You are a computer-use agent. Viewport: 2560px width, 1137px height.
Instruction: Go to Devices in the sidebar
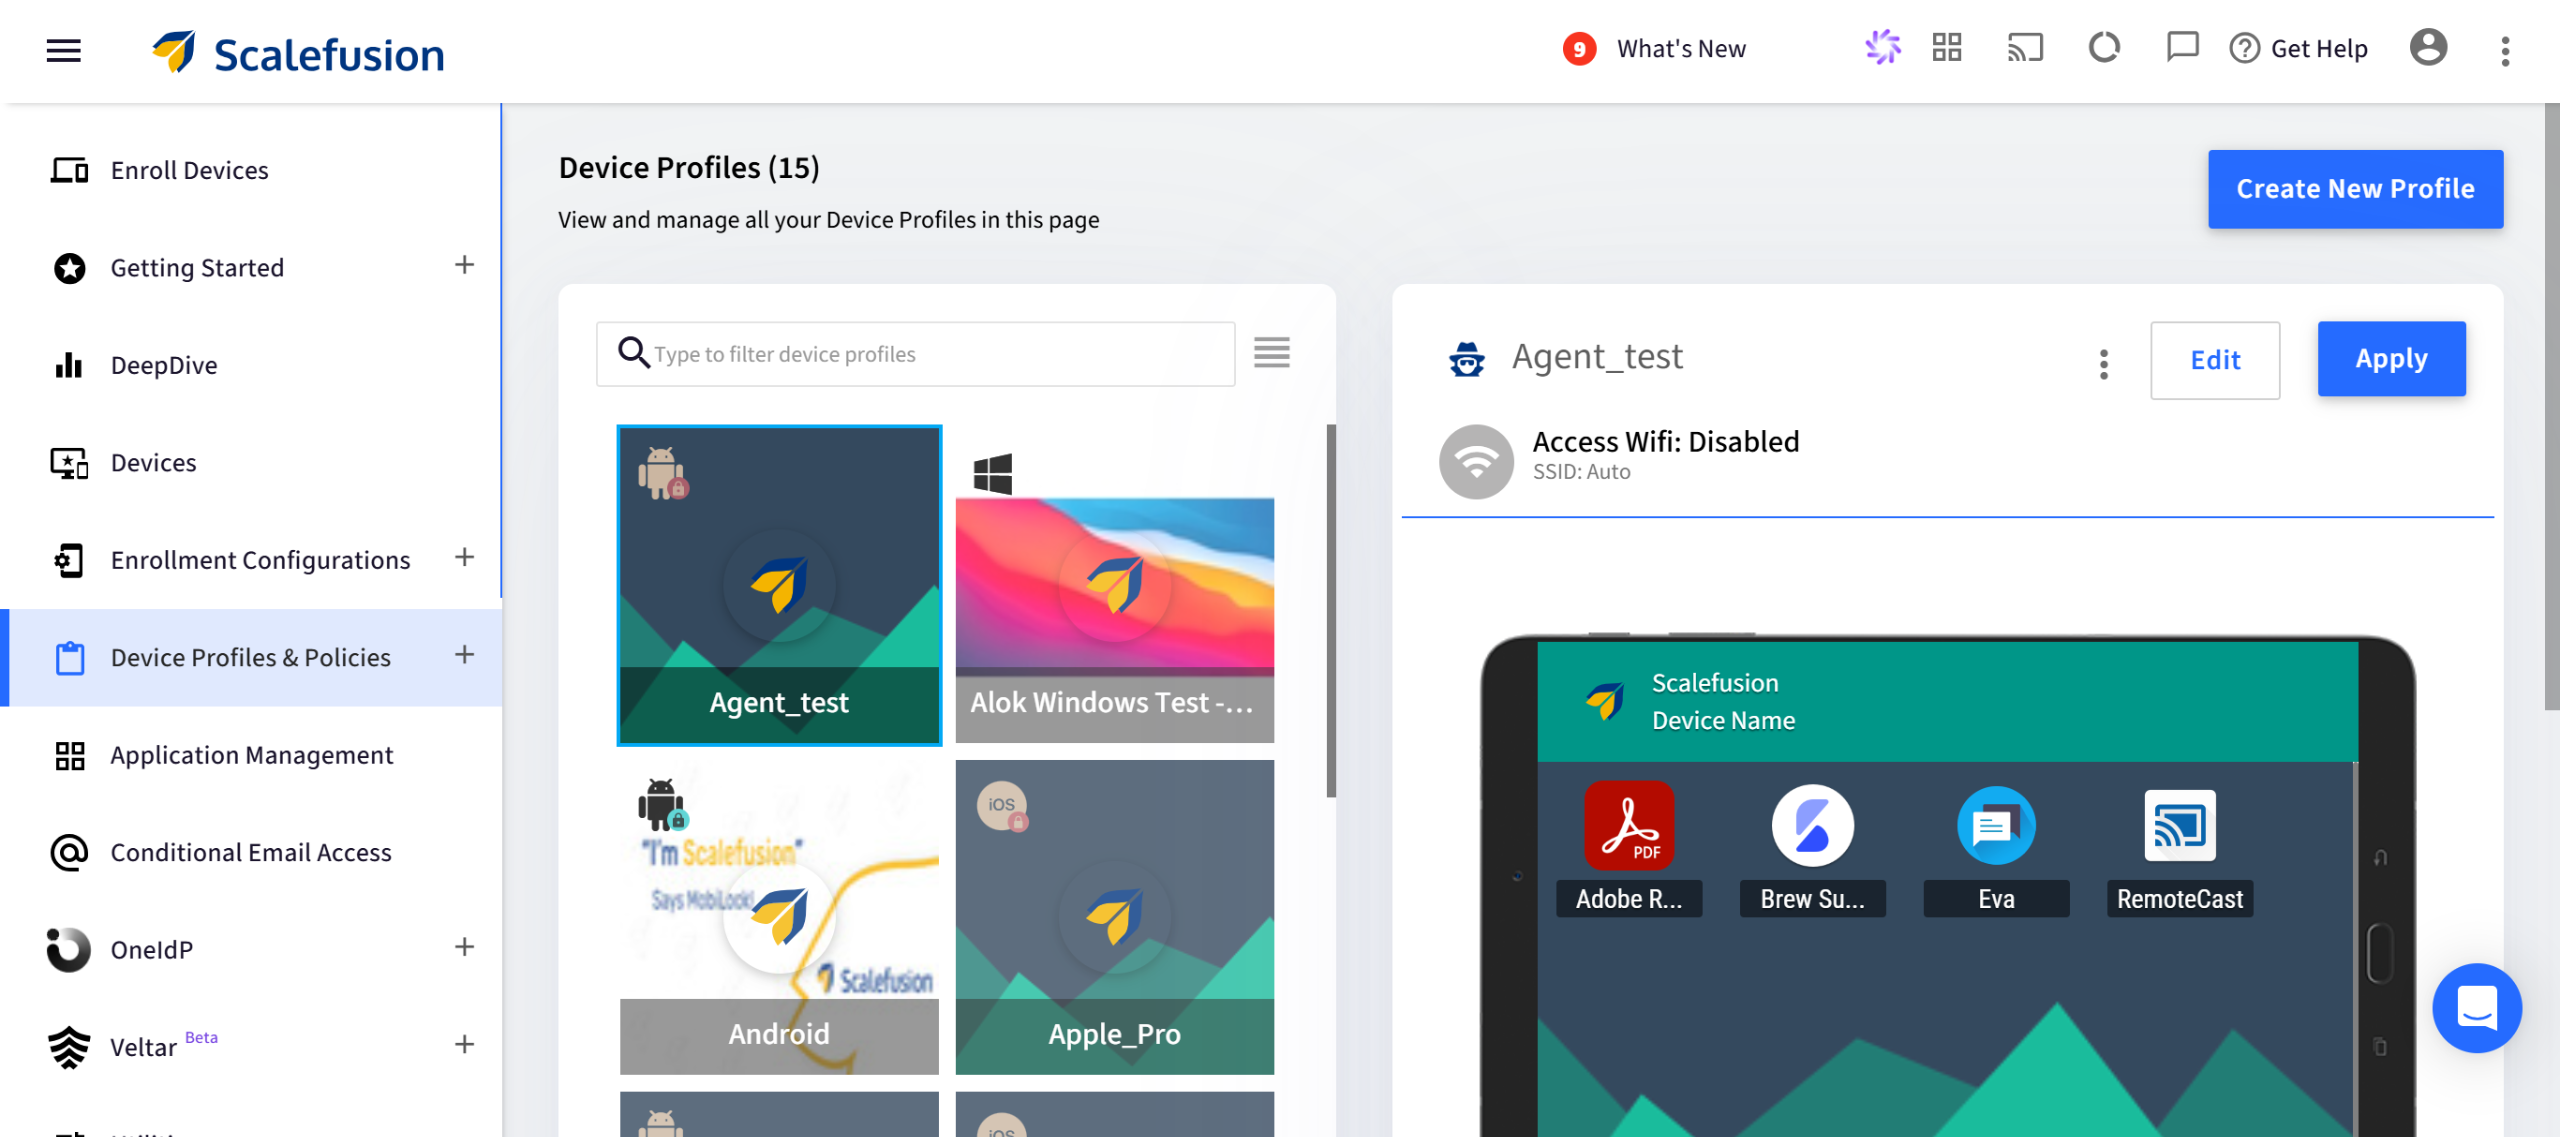153,463
